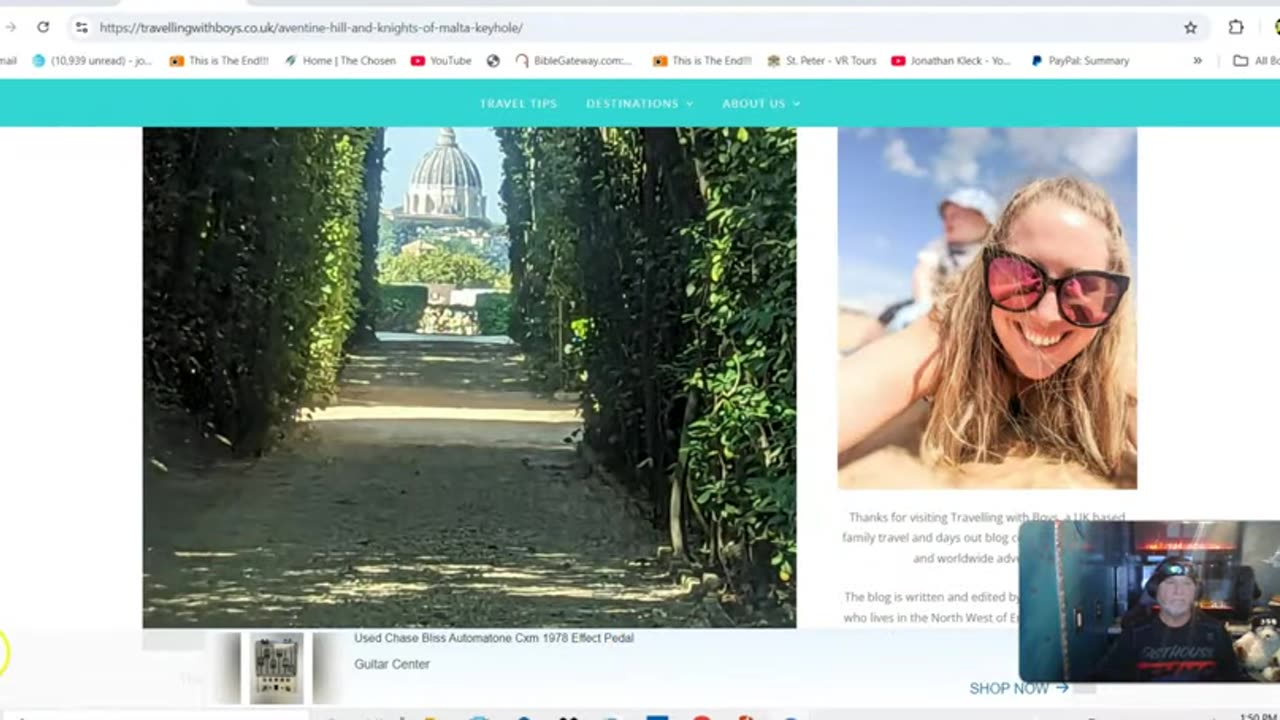Open the second This is The End!!! bookmark
This screenshot has width=1280, height=720.
702,61
